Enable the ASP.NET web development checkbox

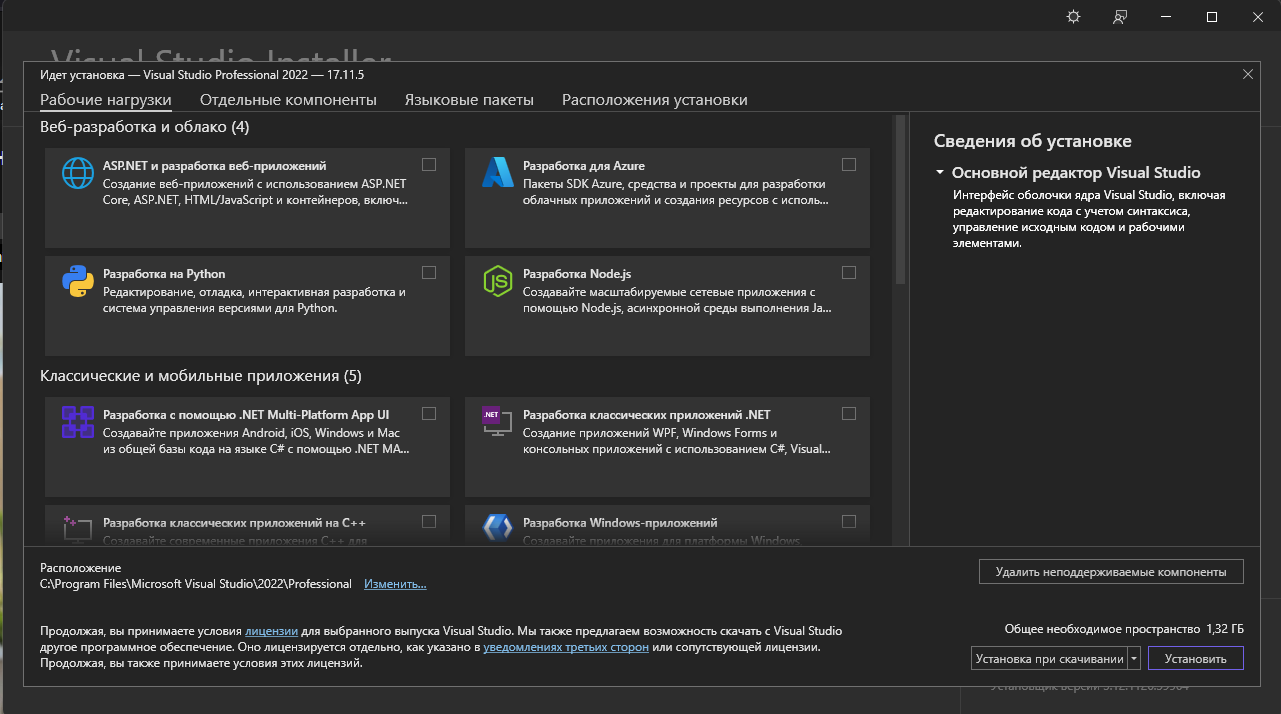(429, 165)
